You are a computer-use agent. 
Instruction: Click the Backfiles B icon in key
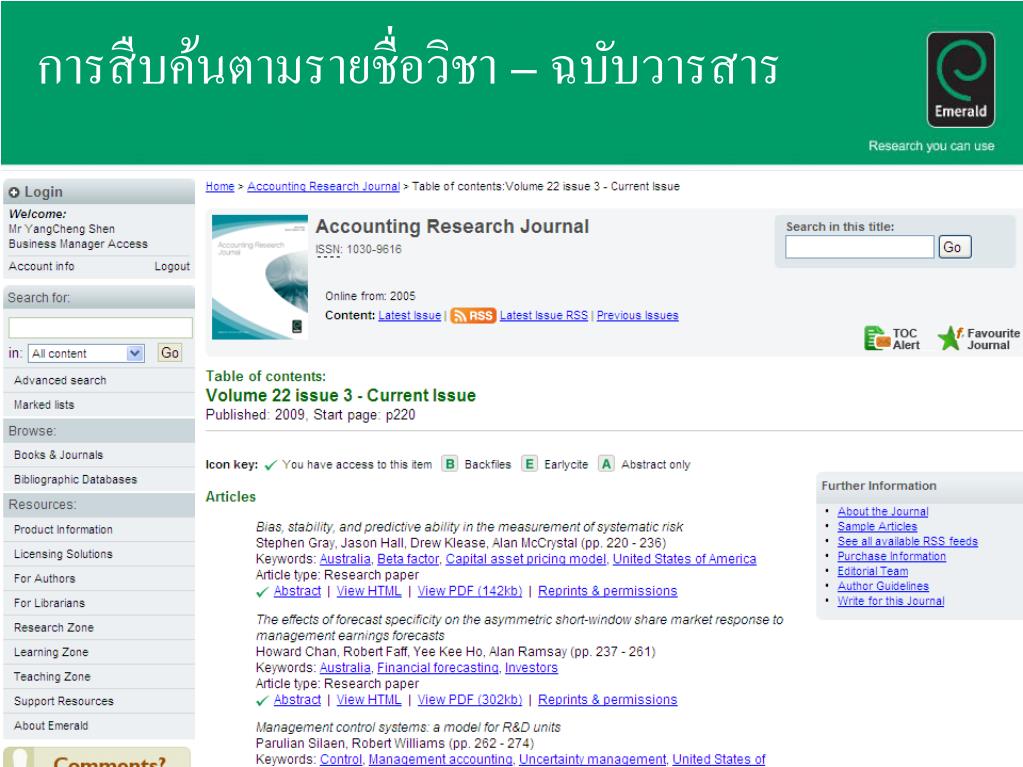[450, 464]
